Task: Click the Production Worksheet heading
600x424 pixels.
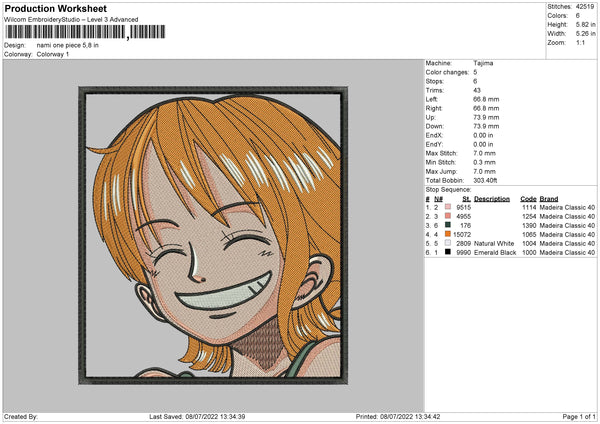Action: pyautogui.click(x=55, y=8)
